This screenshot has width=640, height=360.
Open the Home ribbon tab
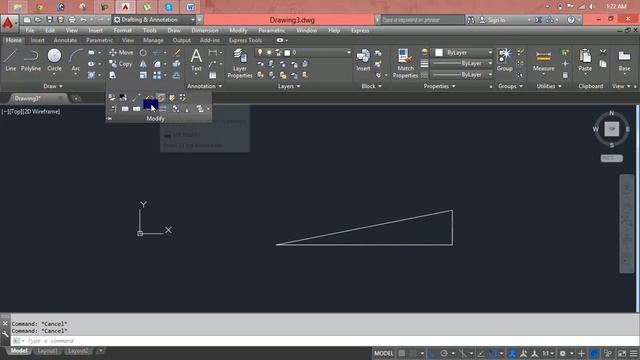pos(13,40)
